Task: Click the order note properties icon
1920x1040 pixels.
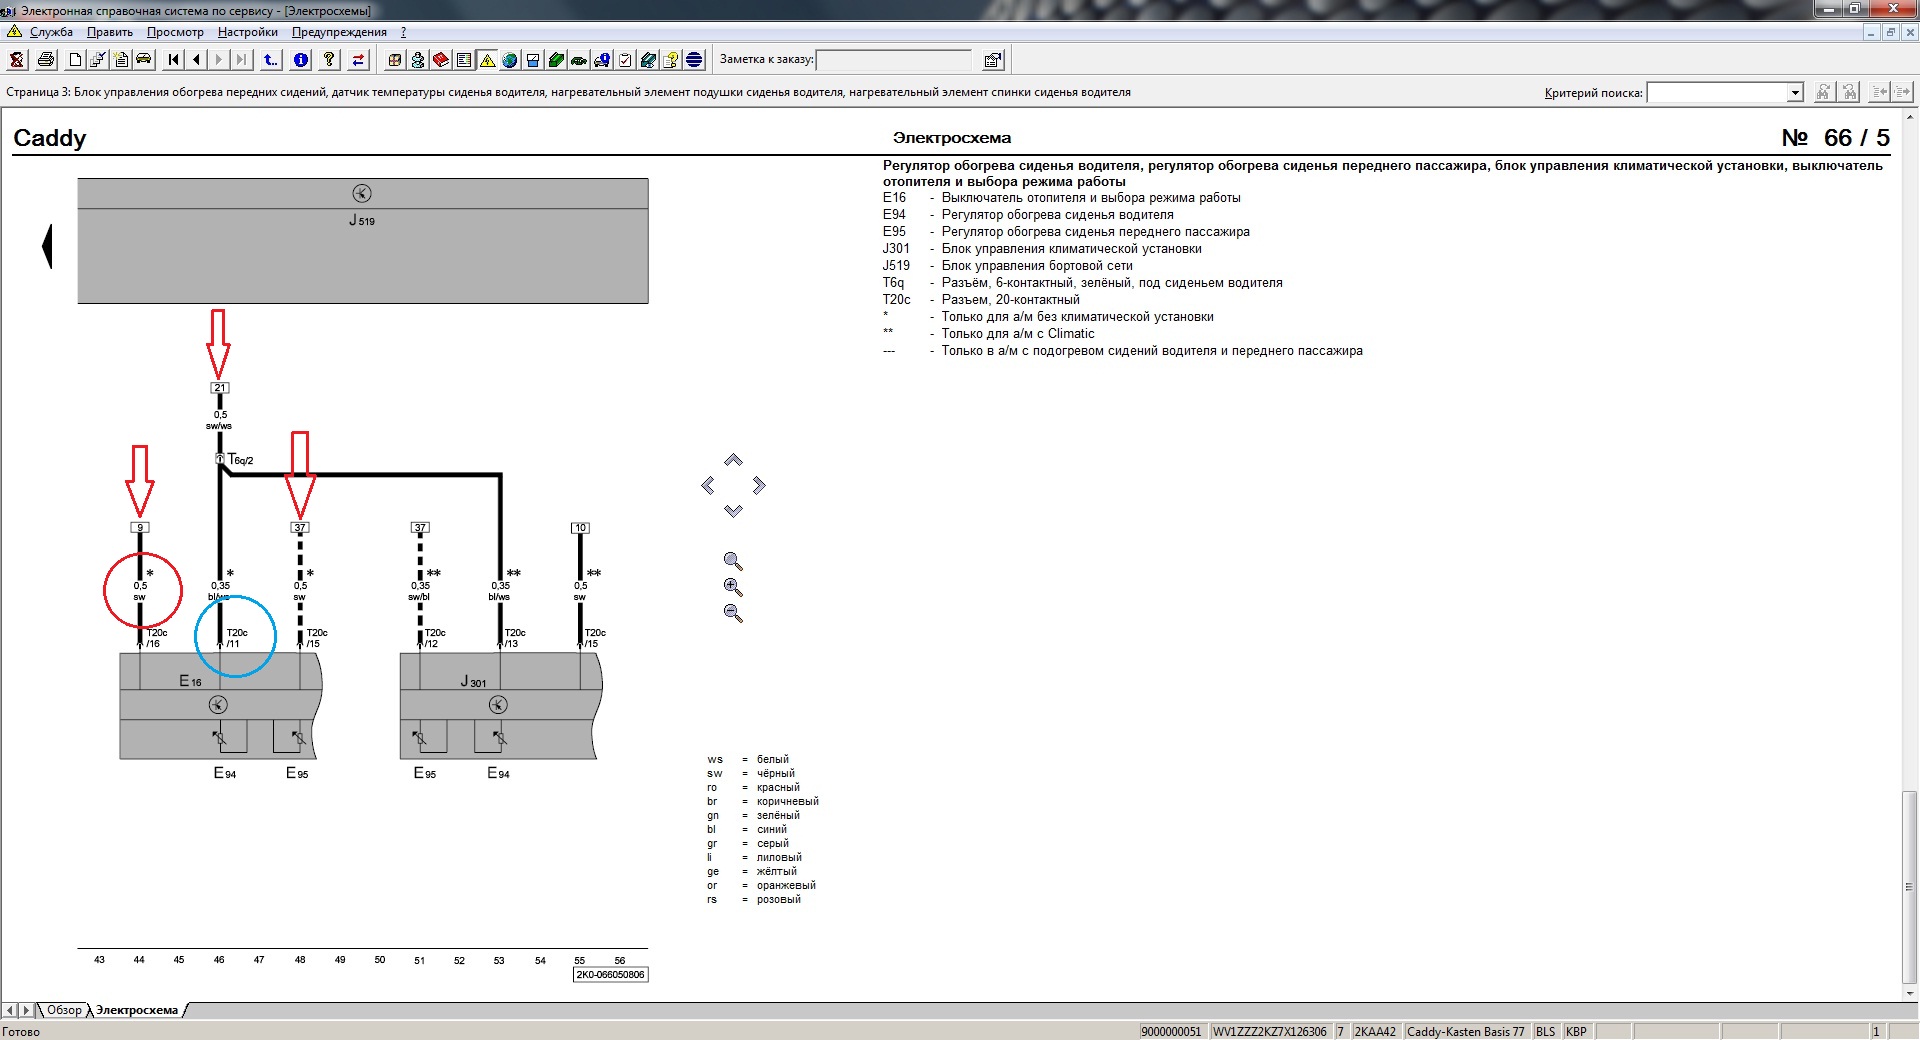Action: tap(993, 60)
